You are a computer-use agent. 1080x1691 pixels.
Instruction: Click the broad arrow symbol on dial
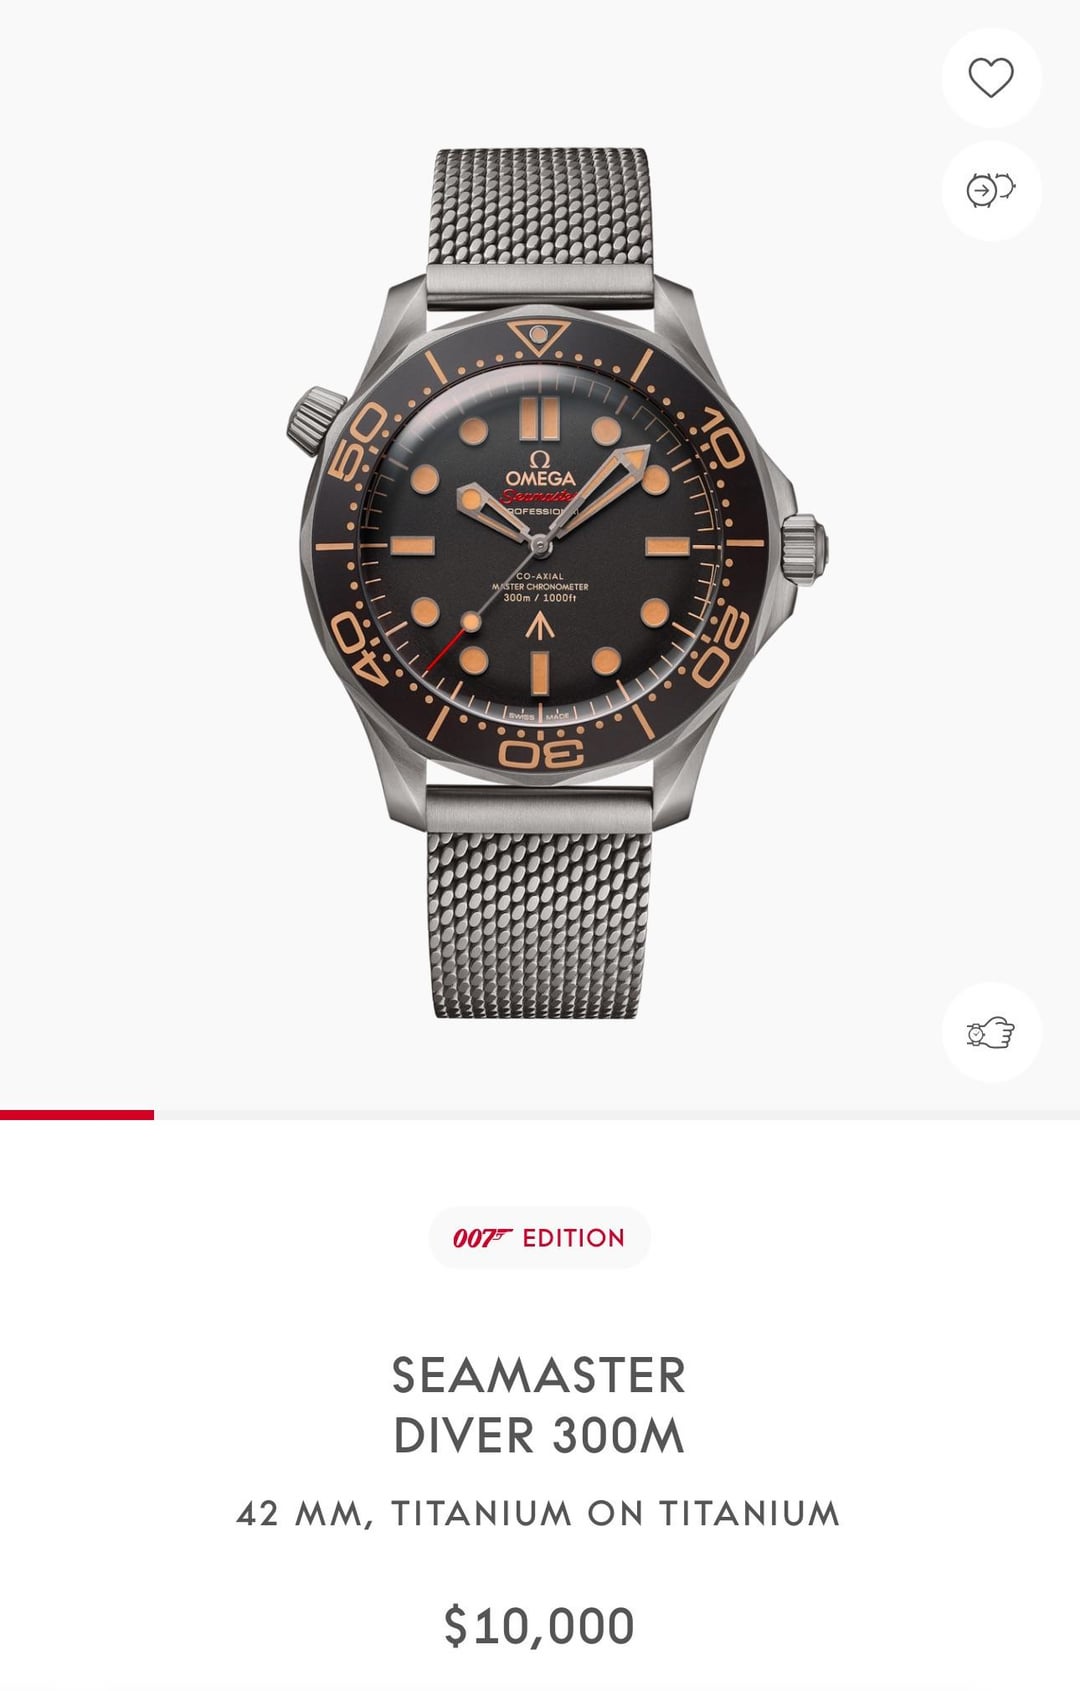pyautogui.click(x=540, y=625)
